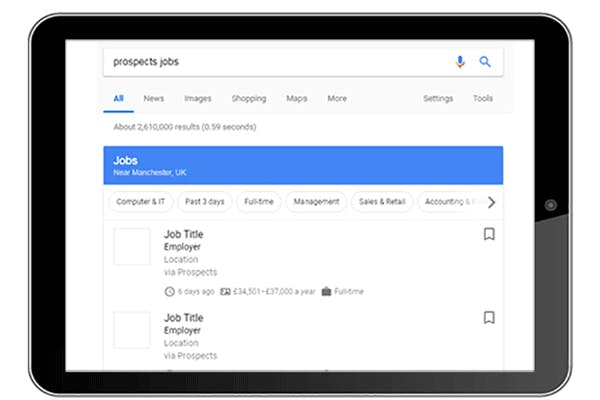600x400 pixels.
Task: Click the prospects jobs search field
Action: click(x=270, y=61)
